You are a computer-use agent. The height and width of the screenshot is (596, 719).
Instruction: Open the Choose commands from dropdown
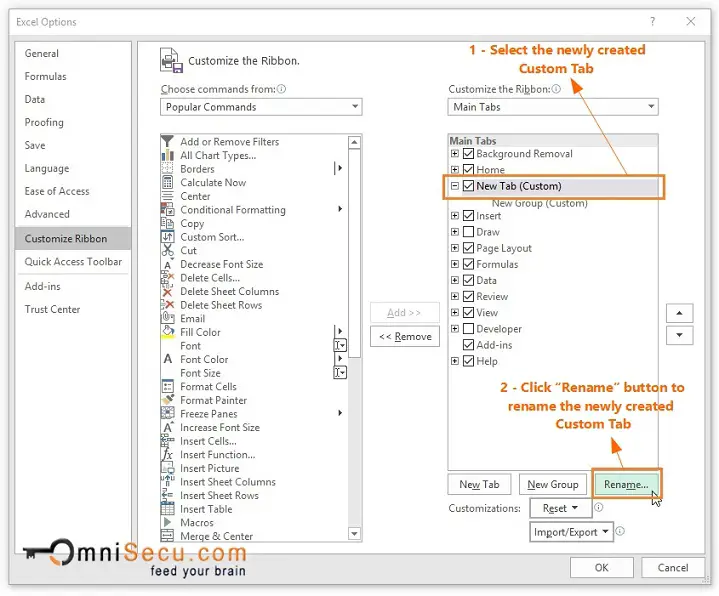click(261, 107)
